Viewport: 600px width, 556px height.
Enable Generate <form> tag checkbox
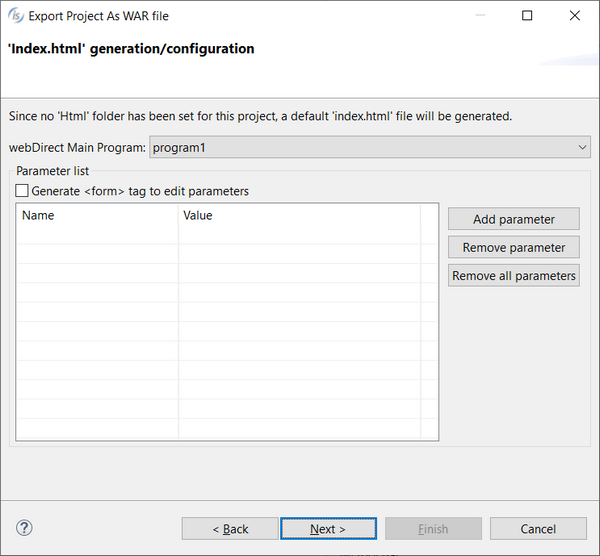pos(22,191)
